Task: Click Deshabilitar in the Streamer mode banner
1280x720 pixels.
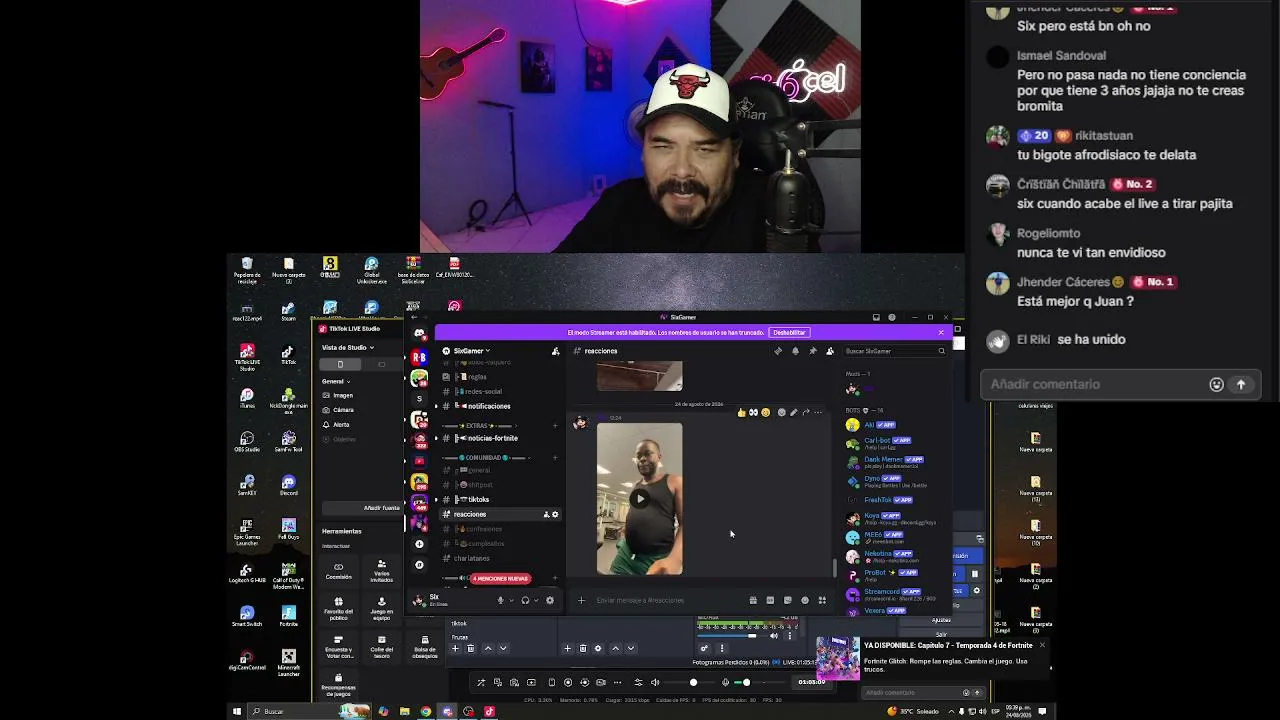Action: (789, 332)
